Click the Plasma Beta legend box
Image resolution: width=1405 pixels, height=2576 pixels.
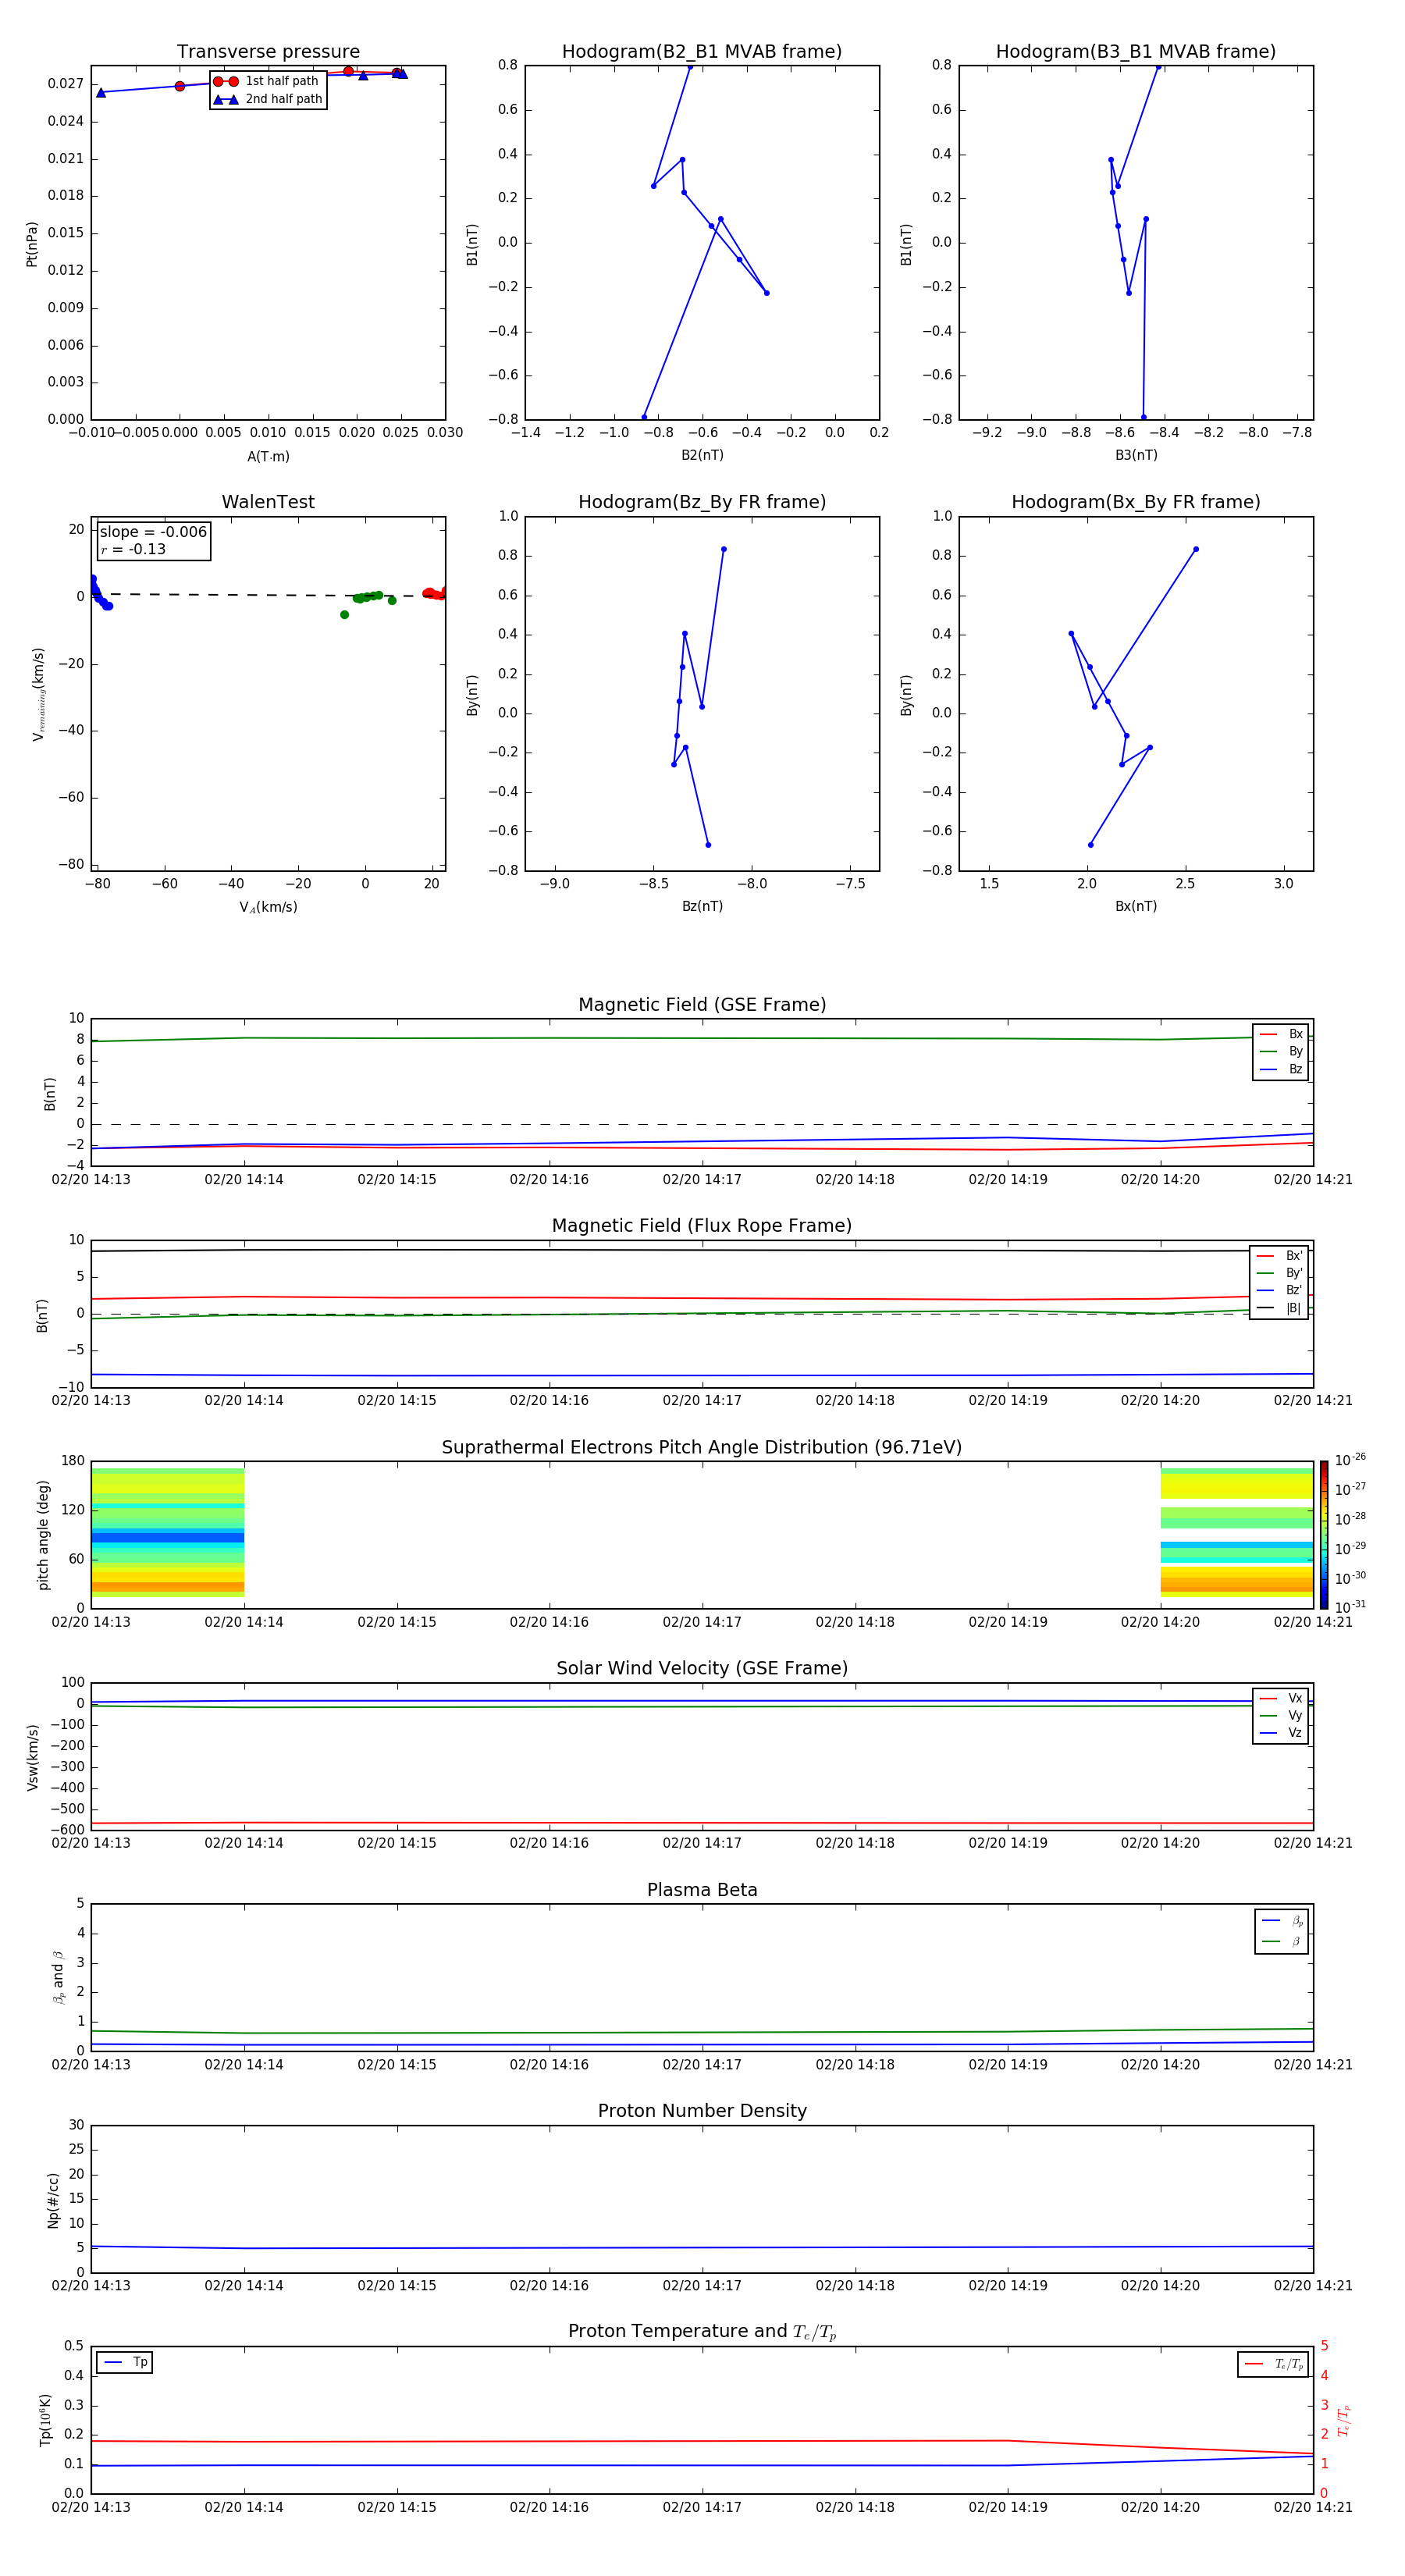point(1281,1931)
